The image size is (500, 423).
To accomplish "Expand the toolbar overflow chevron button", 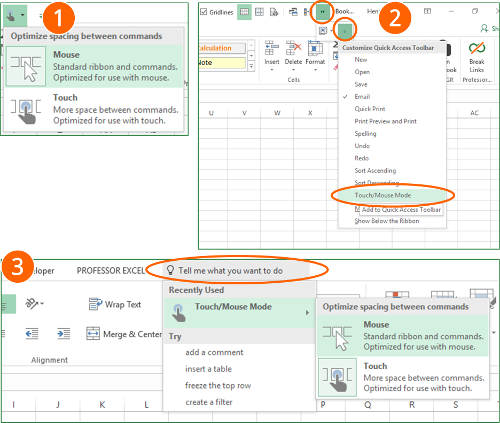I will tap(322, 12).
